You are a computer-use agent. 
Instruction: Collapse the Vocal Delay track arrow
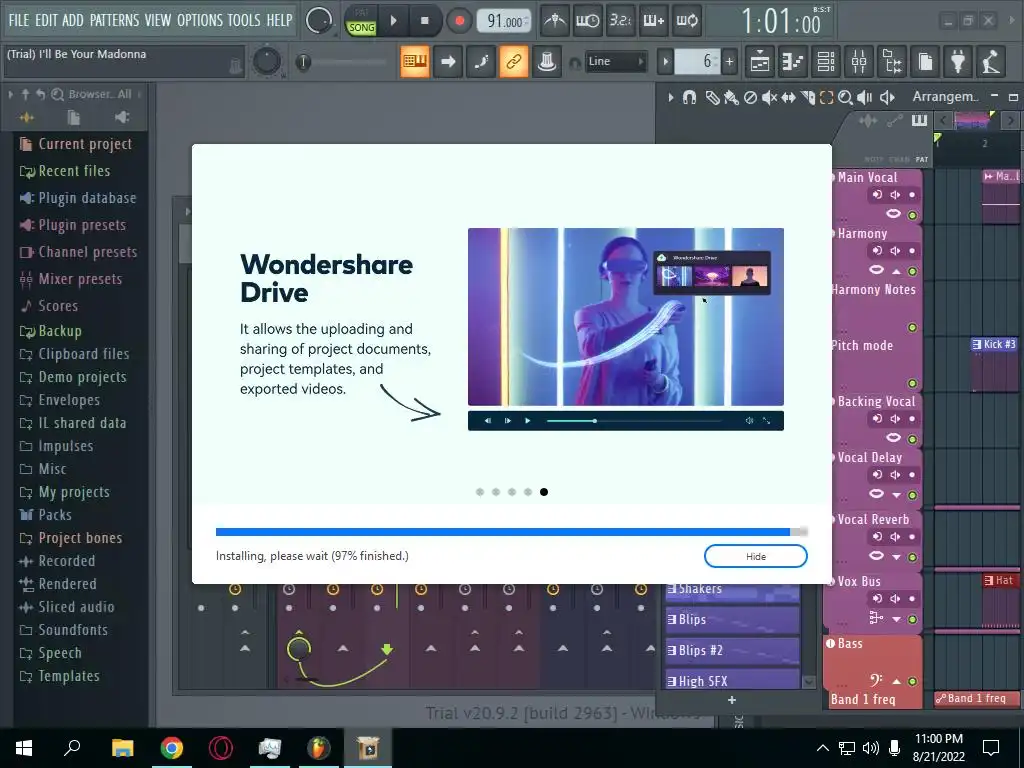896,495
